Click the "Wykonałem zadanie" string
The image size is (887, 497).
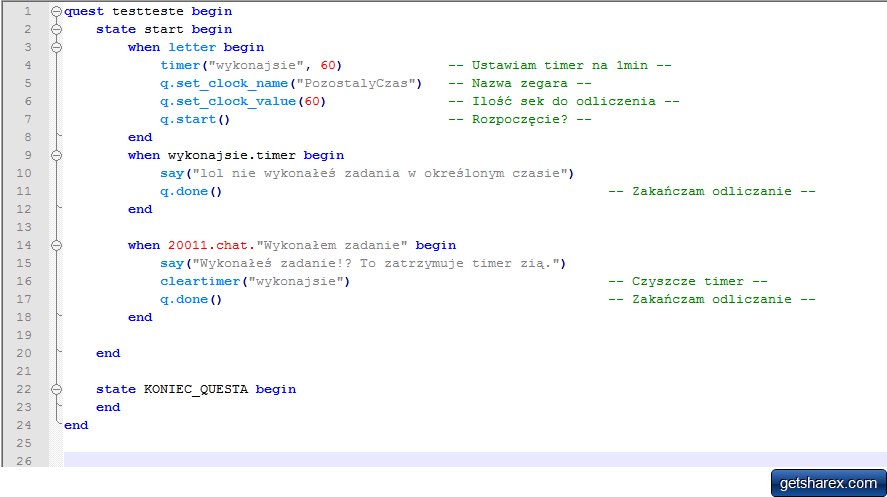[x=332, y=245]
